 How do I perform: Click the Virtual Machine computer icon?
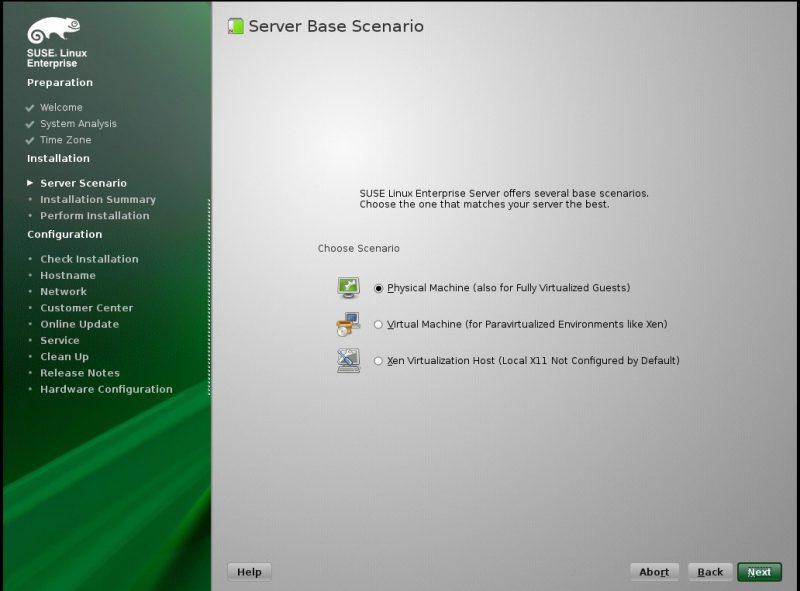pos(348,324)
